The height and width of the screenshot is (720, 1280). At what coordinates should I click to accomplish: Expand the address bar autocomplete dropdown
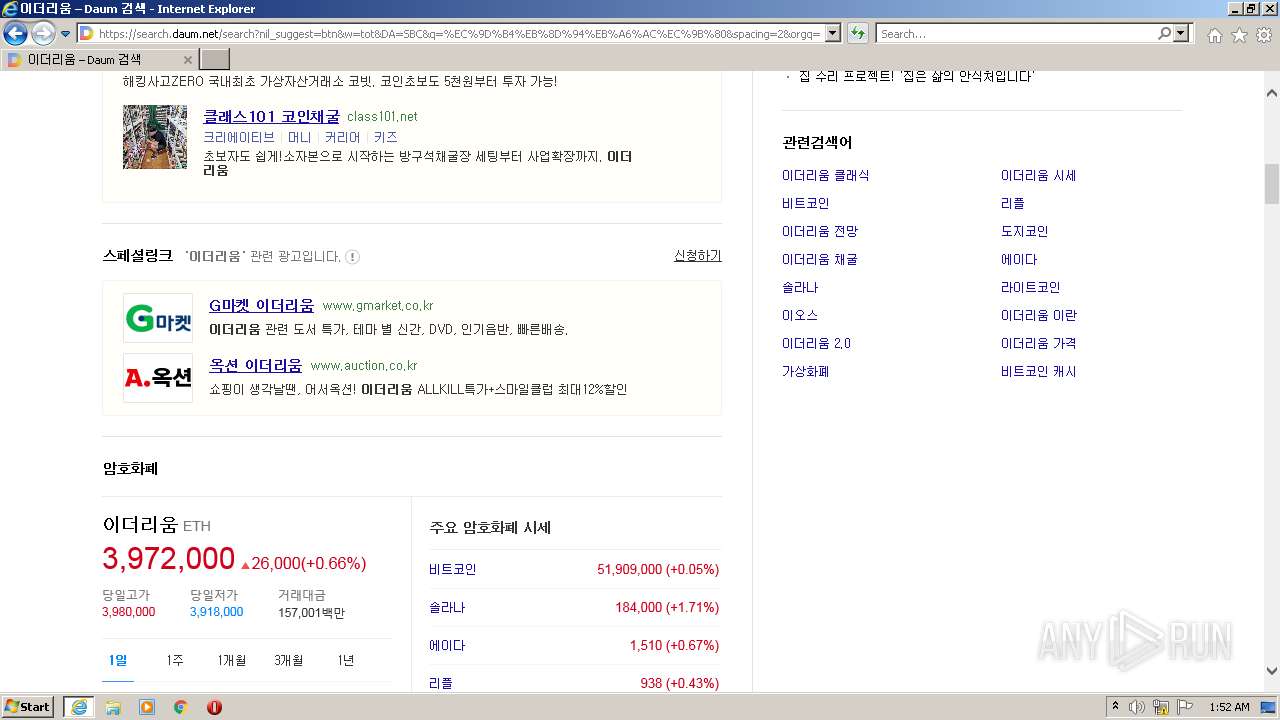tap(833, 34)
